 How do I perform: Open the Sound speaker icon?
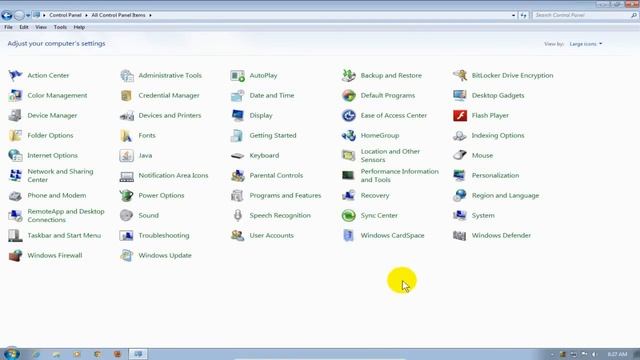pyautogui.click(x=127, y=216)
